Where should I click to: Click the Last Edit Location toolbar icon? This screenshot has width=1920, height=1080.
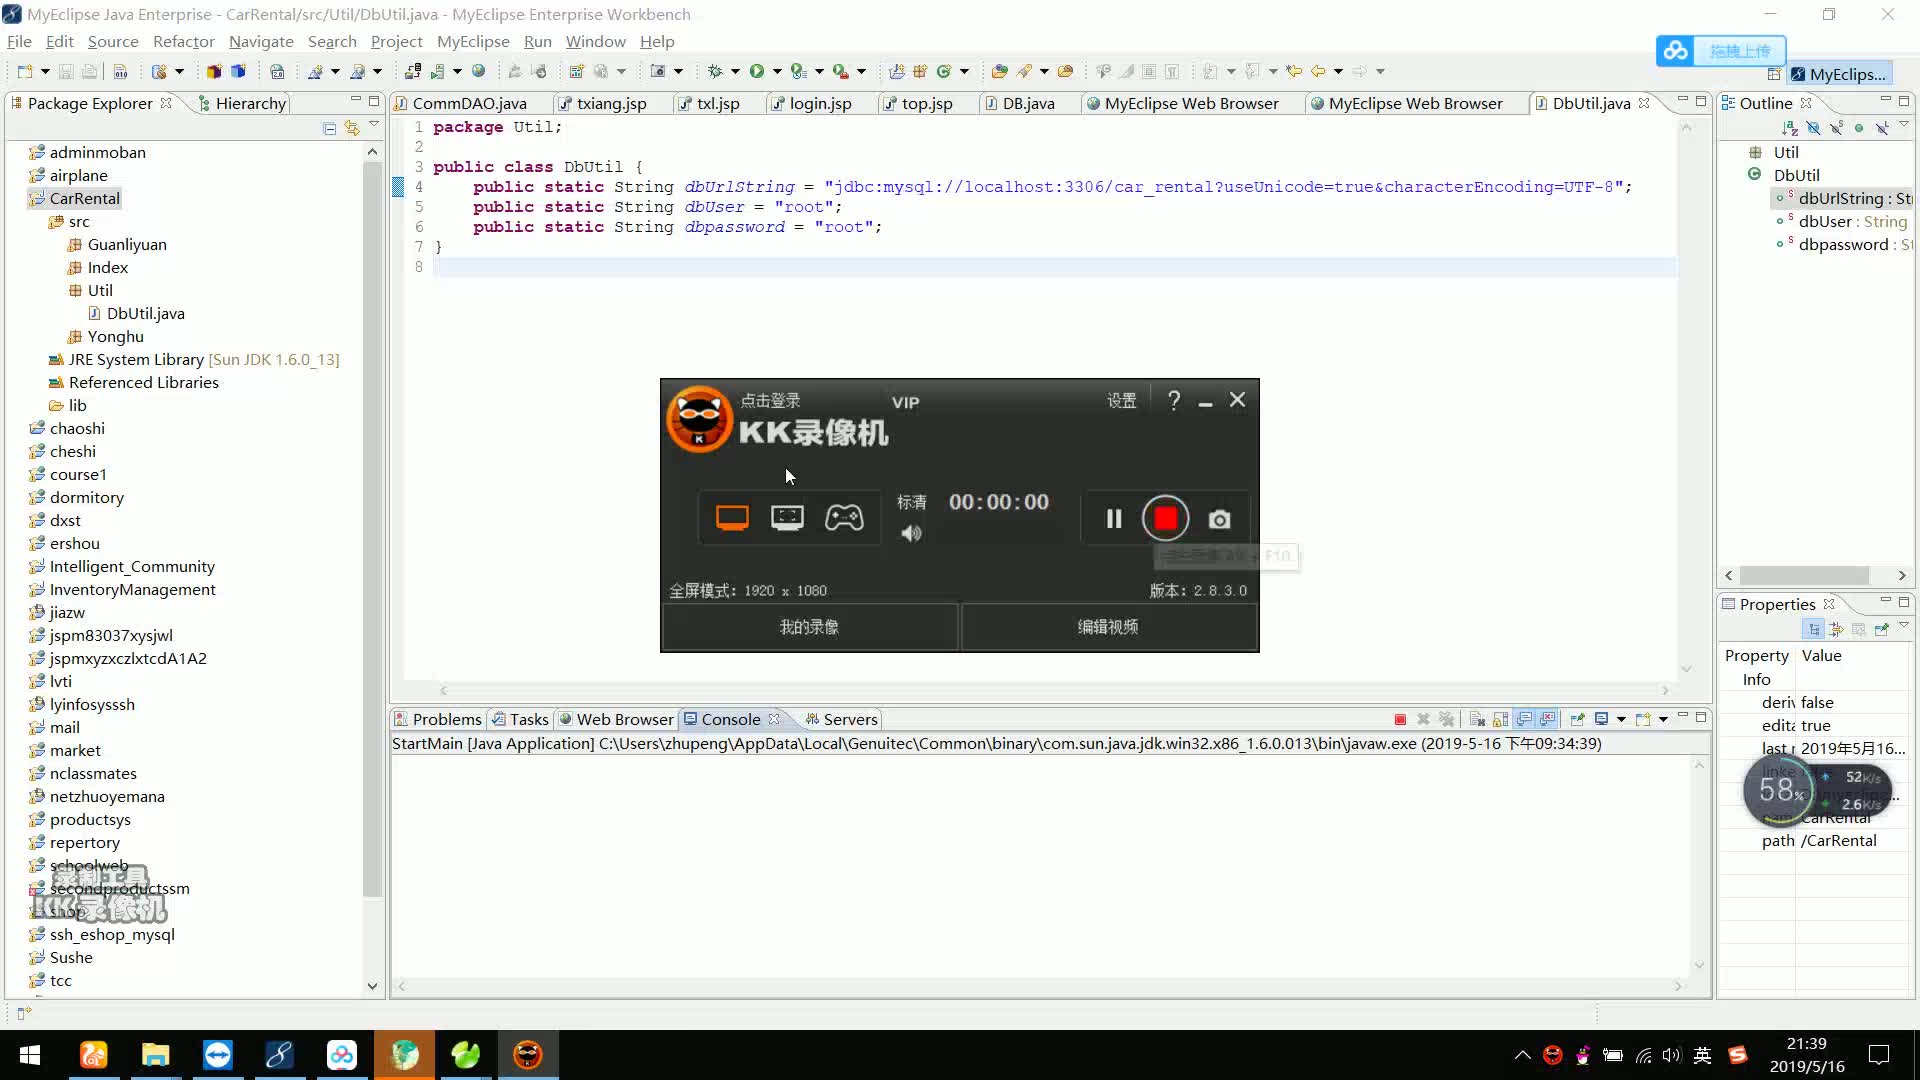[x=1294, y=71]
